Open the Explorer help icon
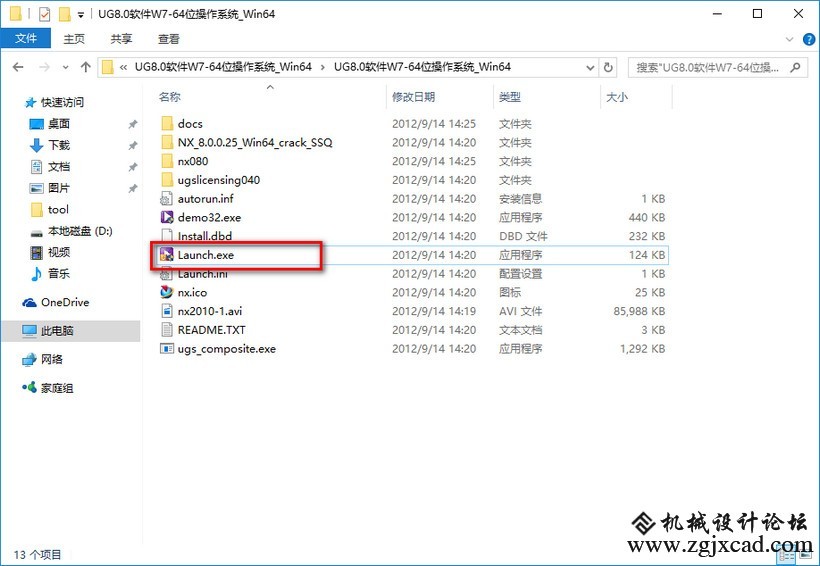This screenshot has height=566, width=820. 808,39
